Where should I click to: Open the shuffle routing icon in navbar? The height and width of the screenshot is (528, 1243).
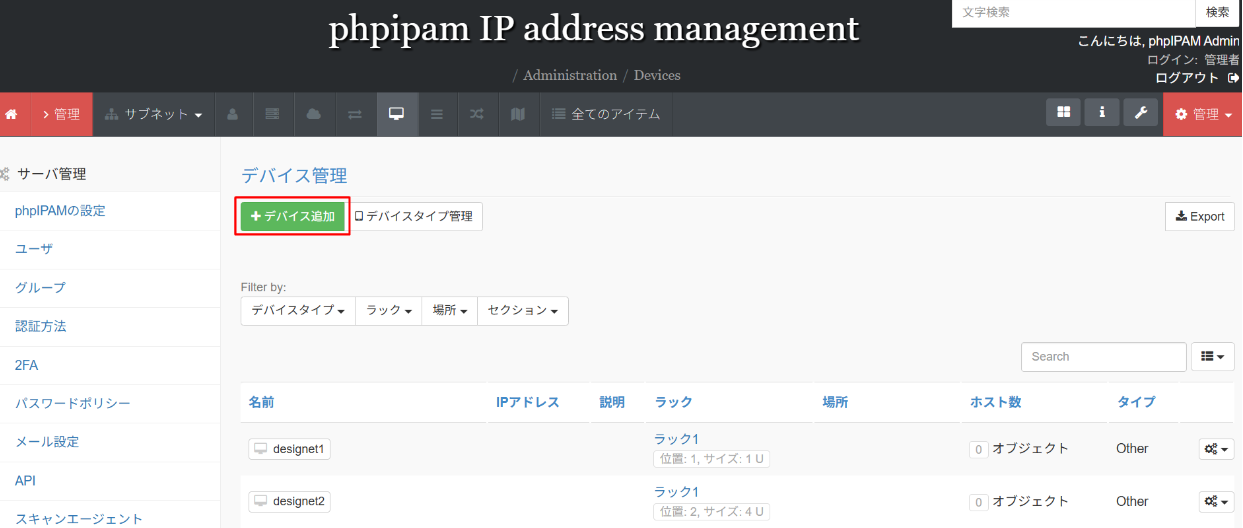tap(478, 114)
